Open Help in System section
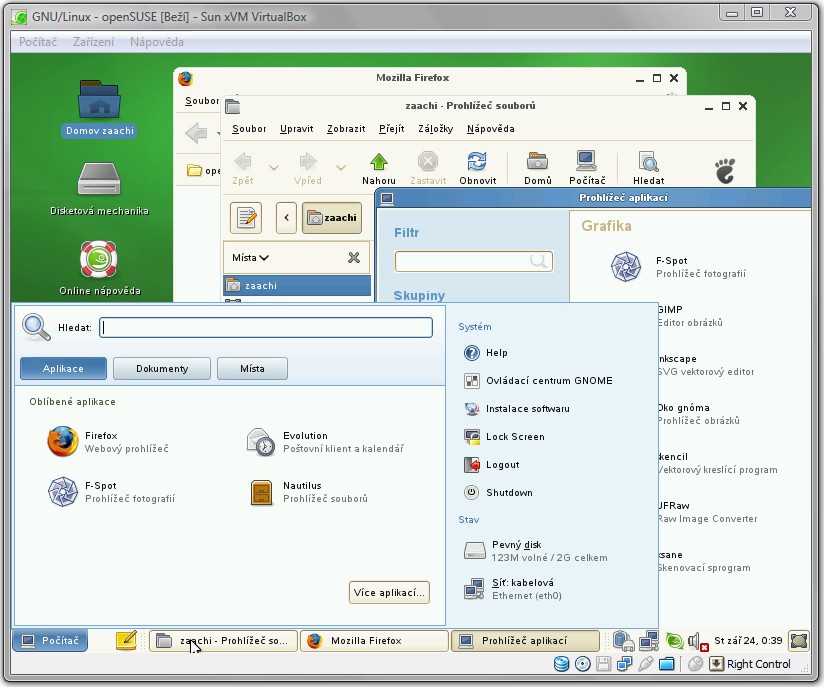This screenshot has height=687, width=824. pyautogui.click(x=486, y=353)
